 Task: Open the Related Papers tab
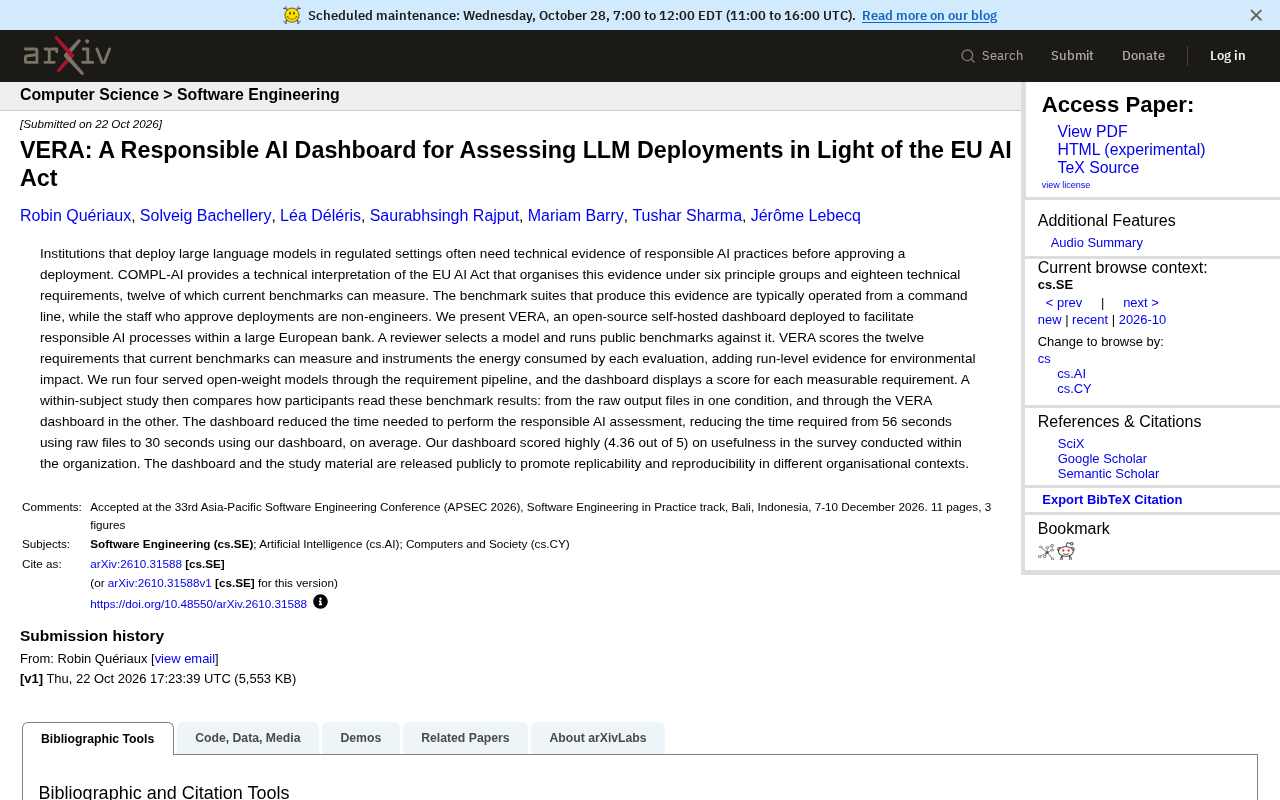point(465,738)
